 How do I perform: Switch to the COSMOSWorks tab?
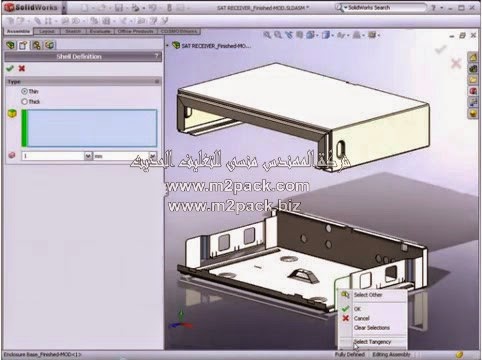(x=179, y=31)
